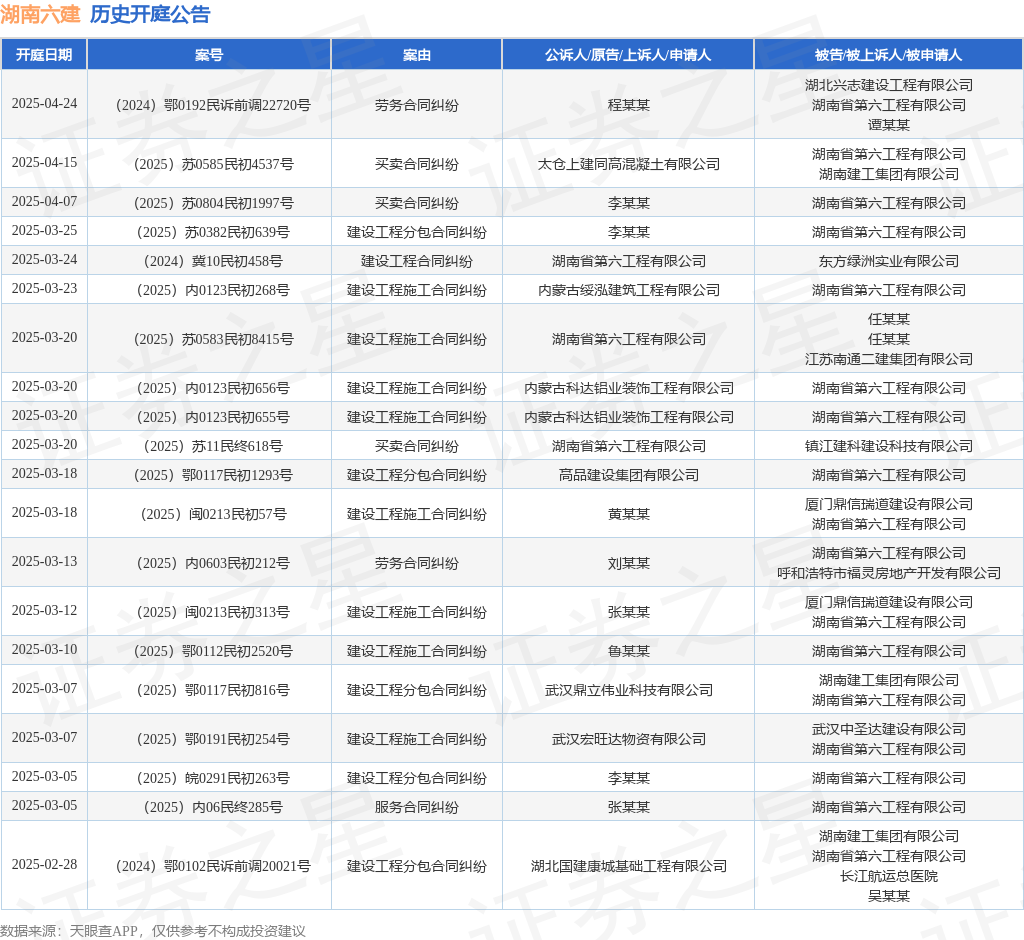Click defendant 湖北兴志建设工程有限公司

tap(889, 85)
